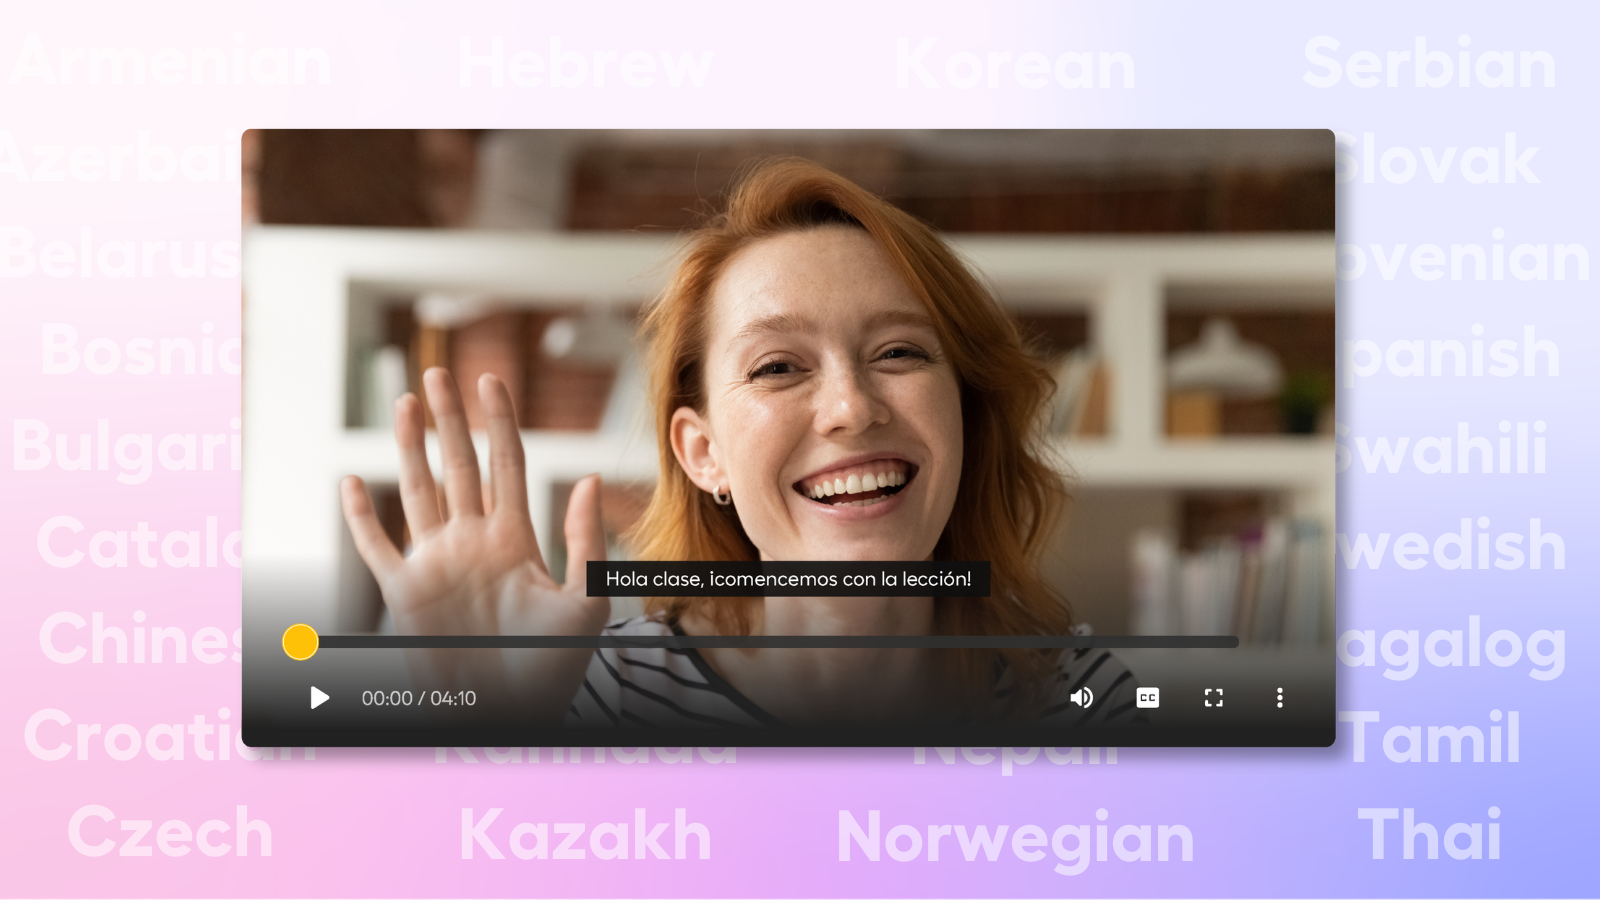Pick the Swahili language label
This screenshot has height=900, width=1600.
tap(1445, 449)
